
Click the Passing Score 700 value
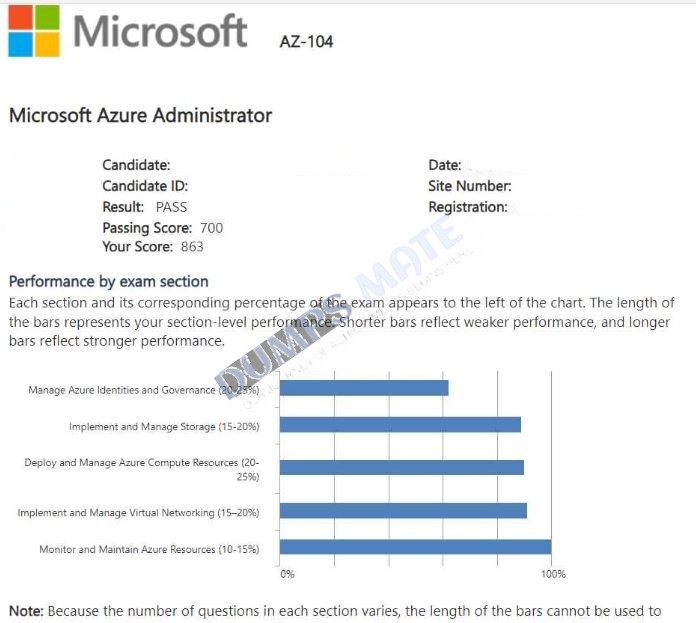(211, 228)
